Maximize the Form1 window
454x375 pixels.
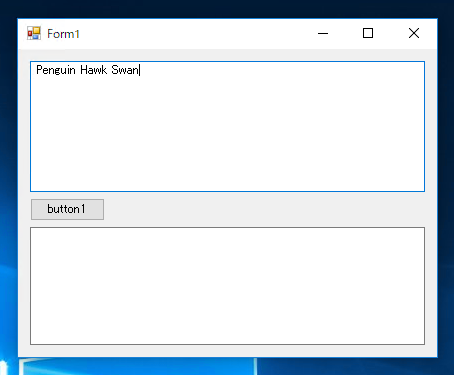click(x=368, y=33)
